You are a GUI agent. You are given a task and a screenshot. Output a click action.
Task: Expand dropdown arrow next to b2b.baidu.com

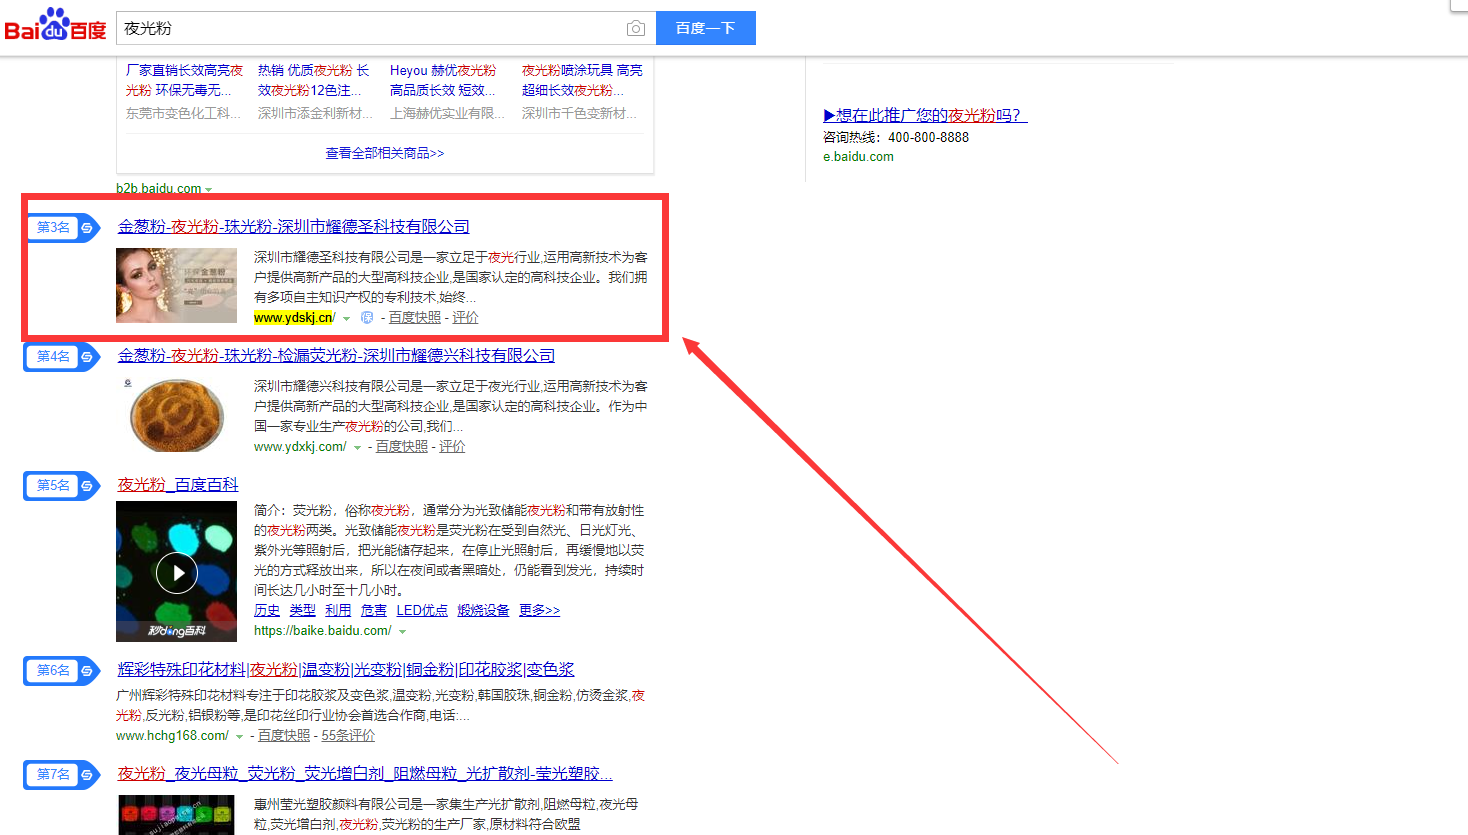(x=209, y=189)
